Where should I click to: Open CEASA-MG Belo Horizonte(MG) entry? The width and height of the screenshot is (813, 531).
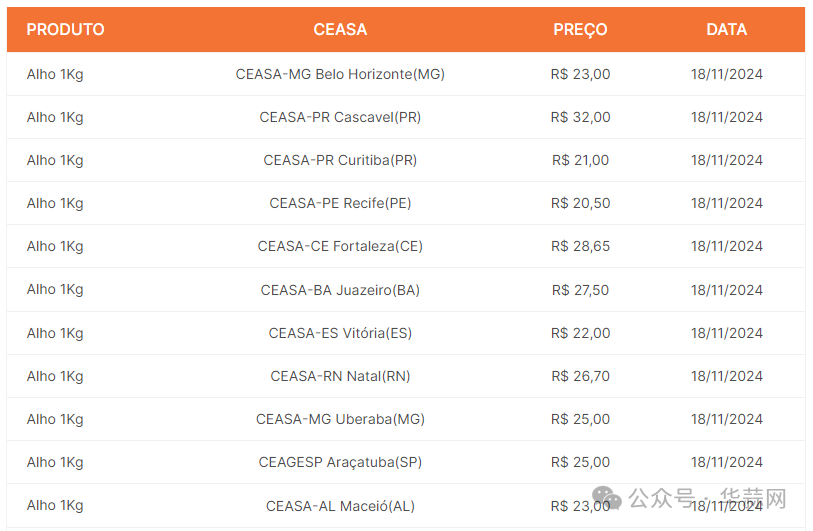tap(340, 74)
